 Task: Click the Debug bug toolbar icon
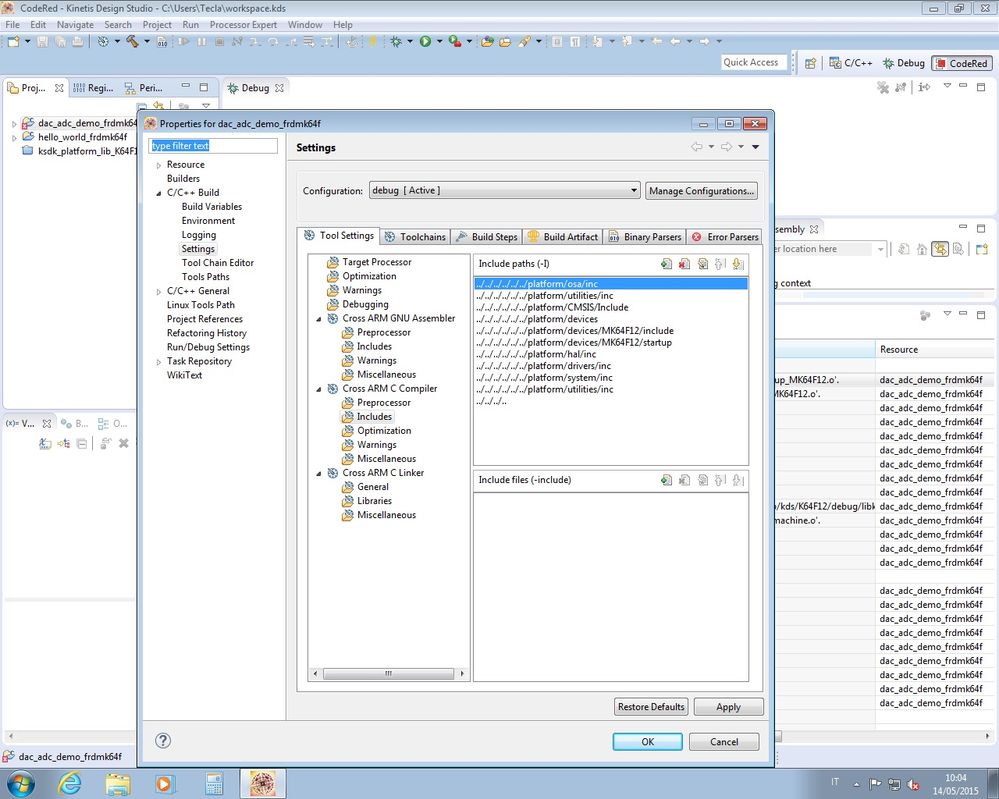[396, 41]
